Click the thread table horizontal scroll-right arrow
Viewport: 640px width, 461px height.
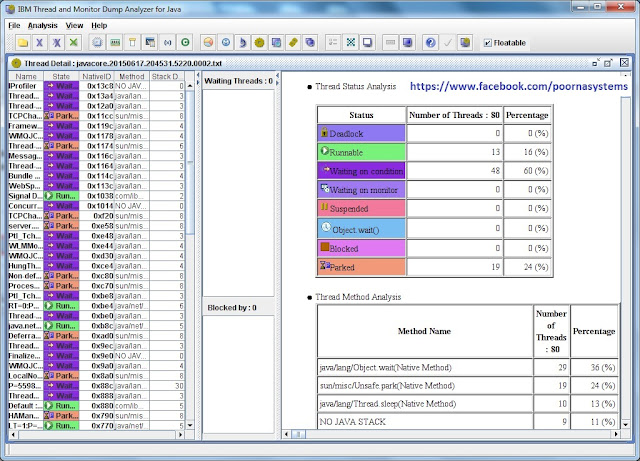point(180,435)
